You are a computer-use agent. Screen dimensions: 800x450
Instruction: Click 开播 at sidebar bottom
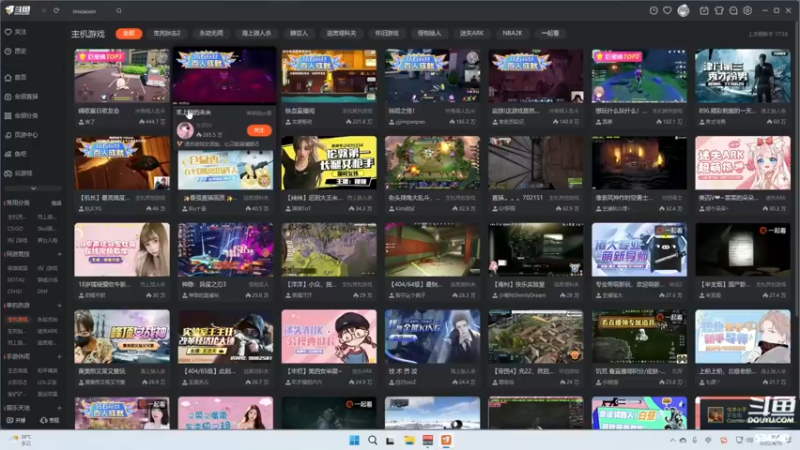point(16,420)
